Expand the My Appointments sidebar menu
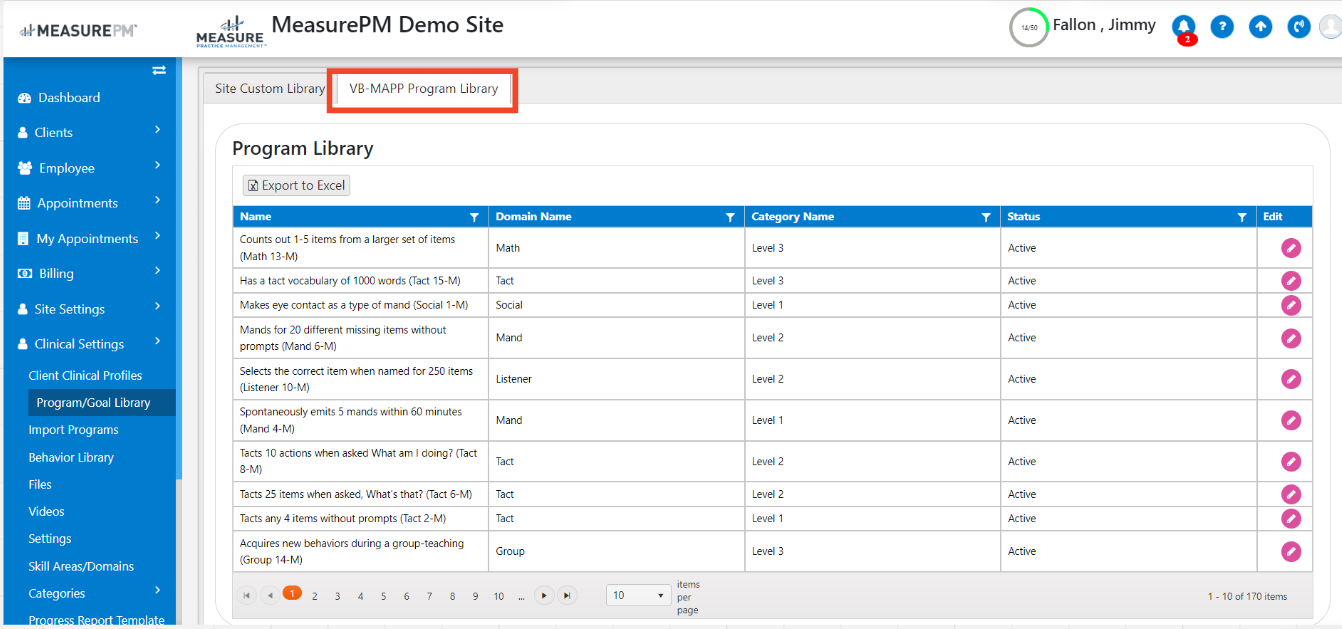 pos(158,236)
